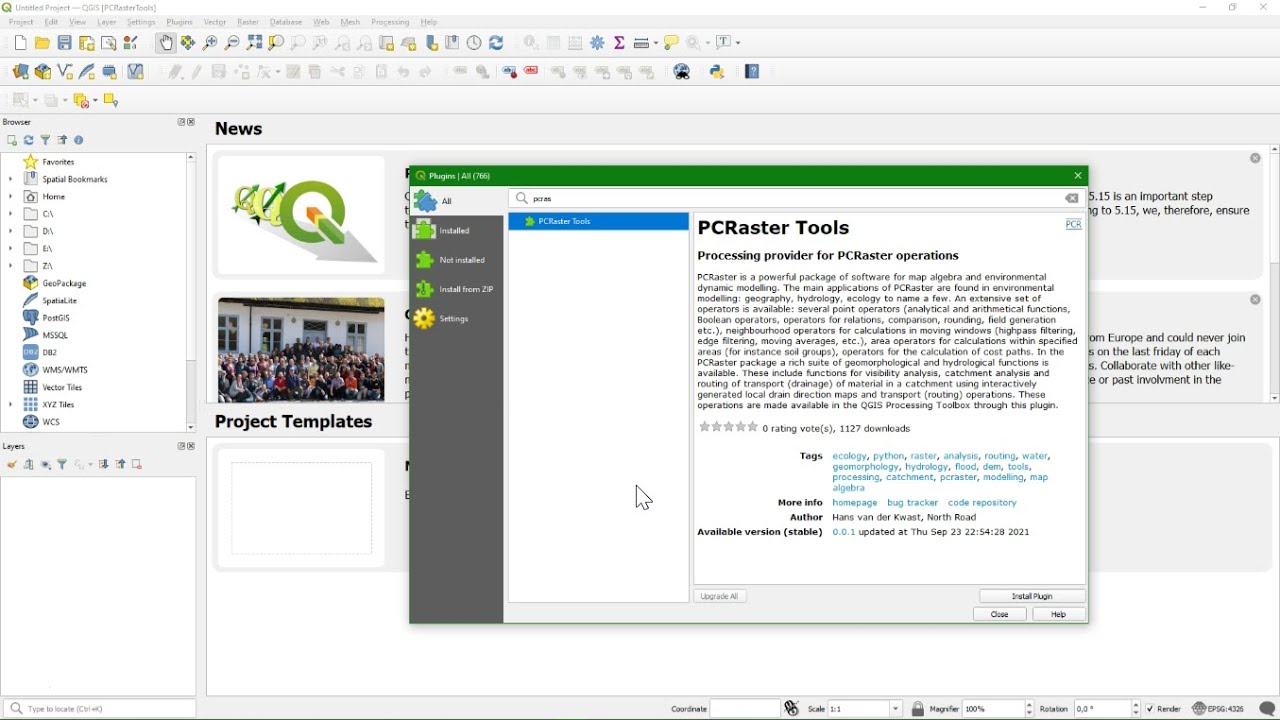Open plugin manager Settings tab

click(456, 318)
